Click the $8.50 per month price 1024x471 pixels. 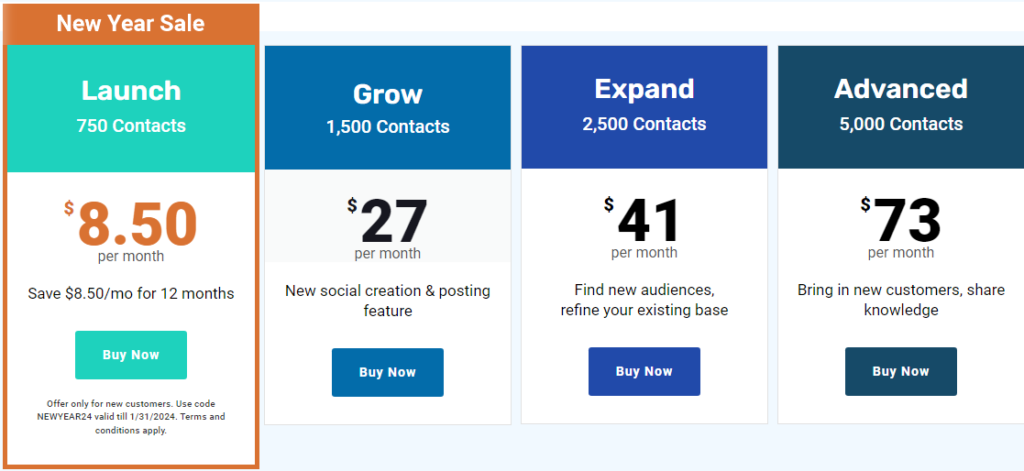[x=131, y=225]
